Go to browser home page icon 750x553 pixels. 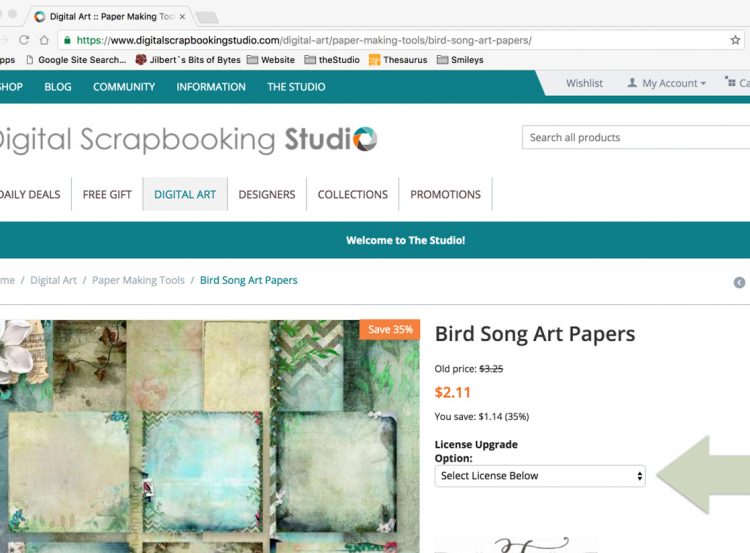click(44, 40)
